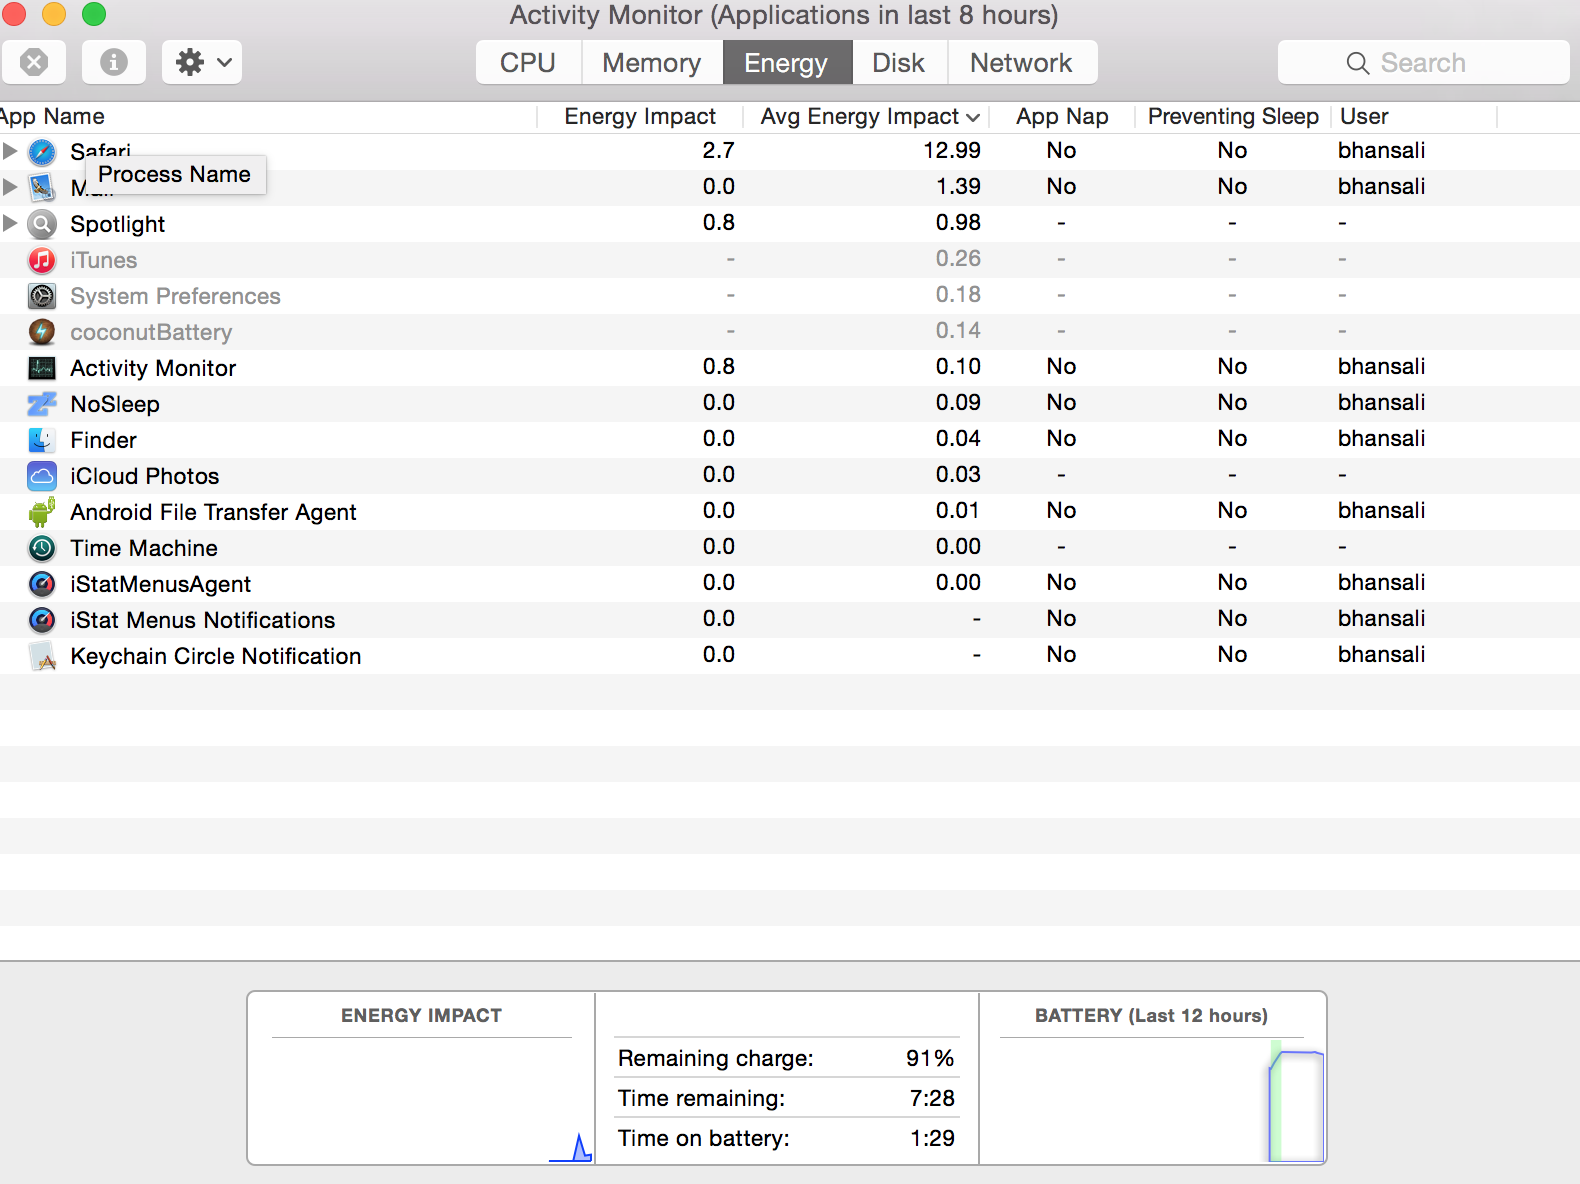The height and width of the screenshot is (1184, 1580).
Task: Click Mail's 1.39 average energy value
Action: coord(958,186)
